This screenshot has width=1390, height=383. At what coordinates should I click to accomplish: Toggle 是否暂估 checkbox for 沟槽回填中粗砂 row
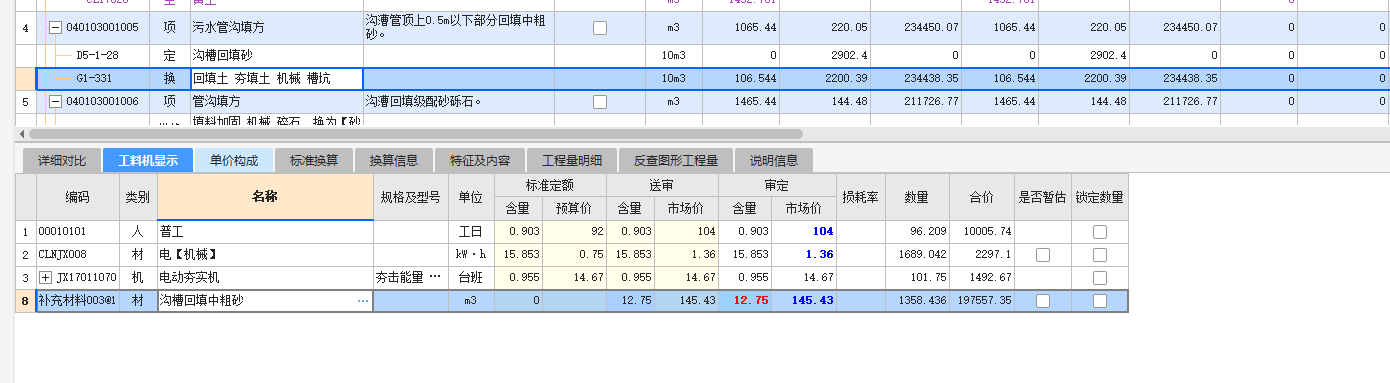(1043, 301)
